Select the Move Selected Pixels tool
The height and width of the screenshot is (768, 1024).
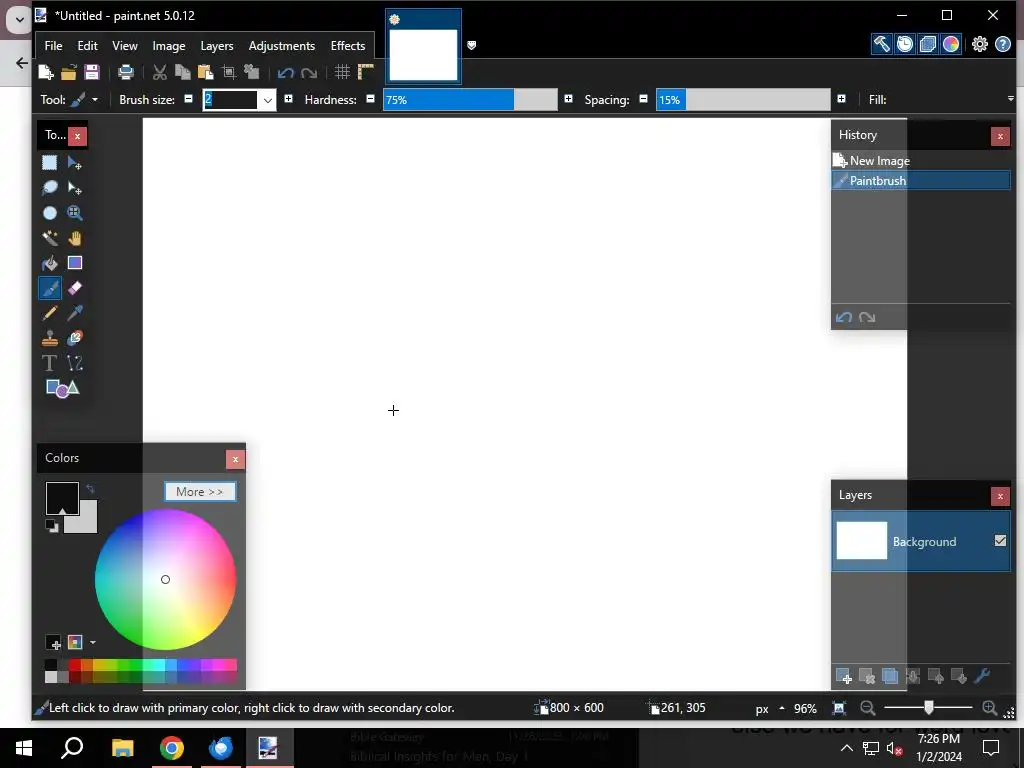coord(74,163)
